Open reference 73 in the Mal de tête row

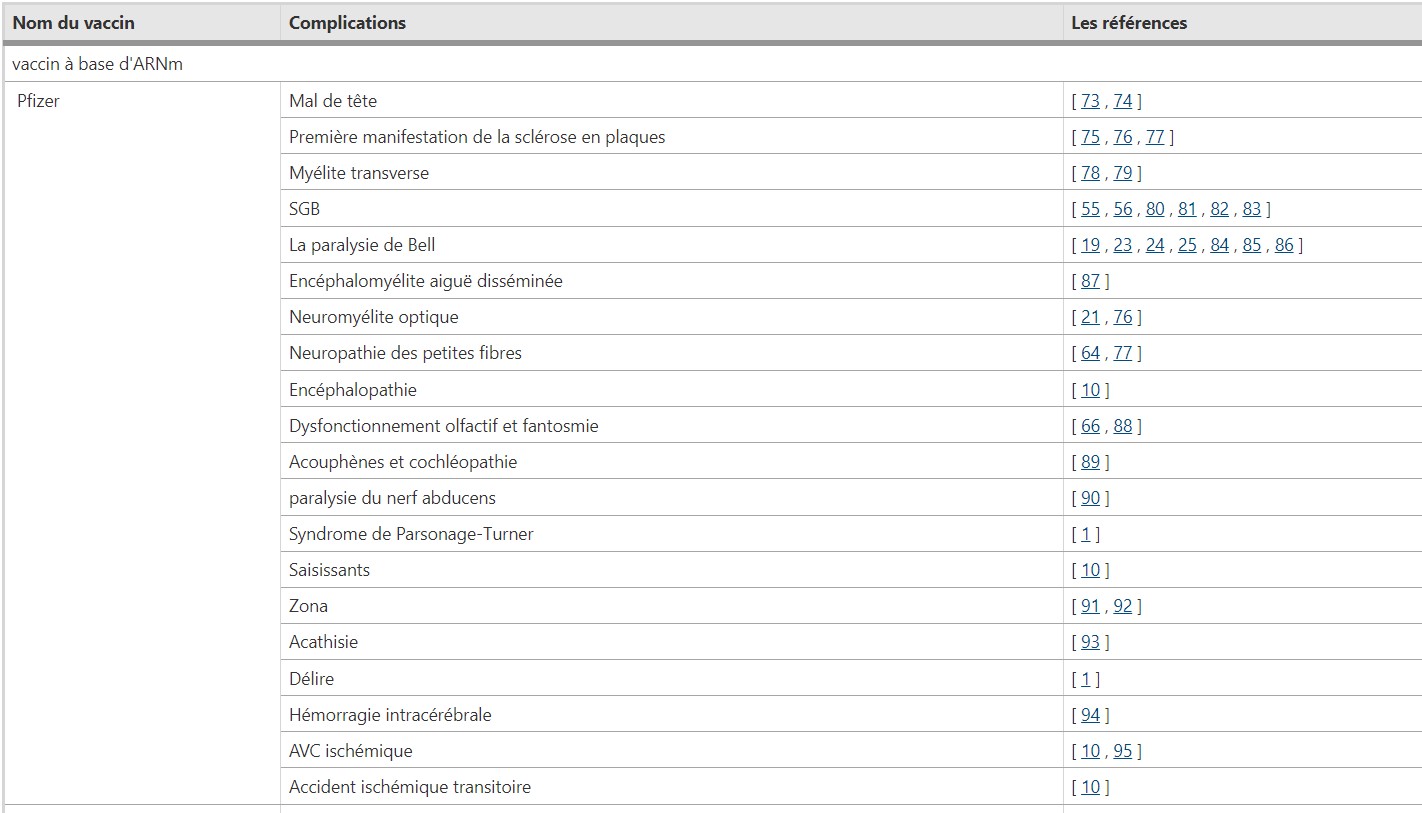click(1090, 101)
